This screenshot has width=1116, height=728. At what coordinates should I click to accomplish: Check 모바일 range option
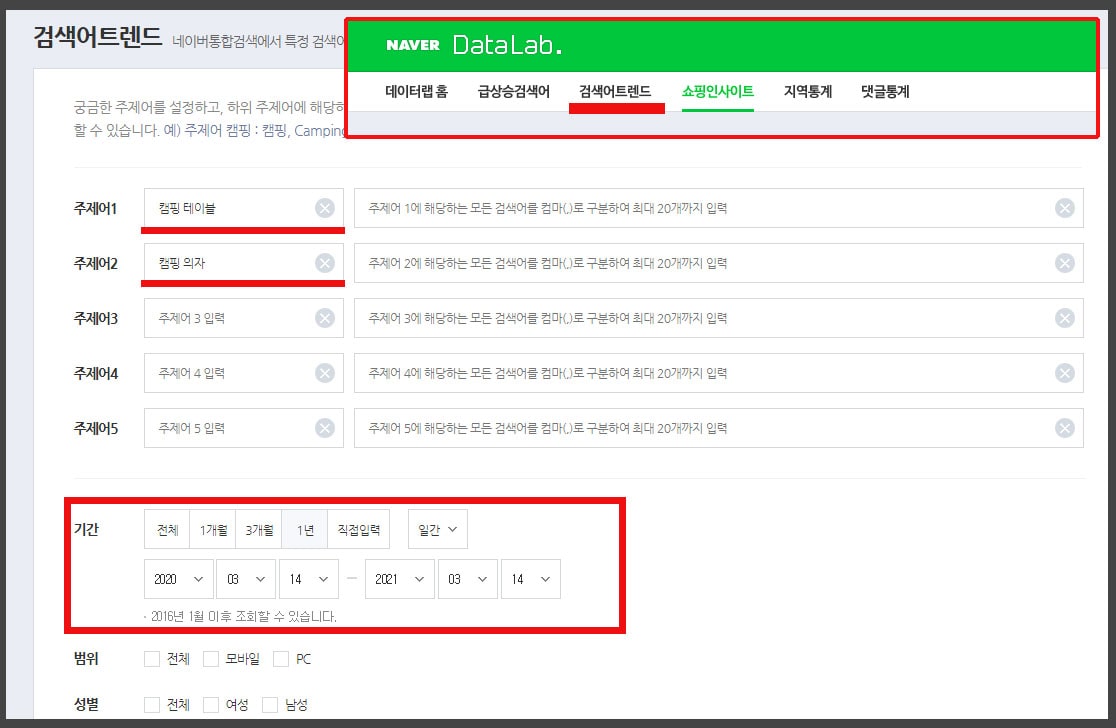tap(211, 659)
